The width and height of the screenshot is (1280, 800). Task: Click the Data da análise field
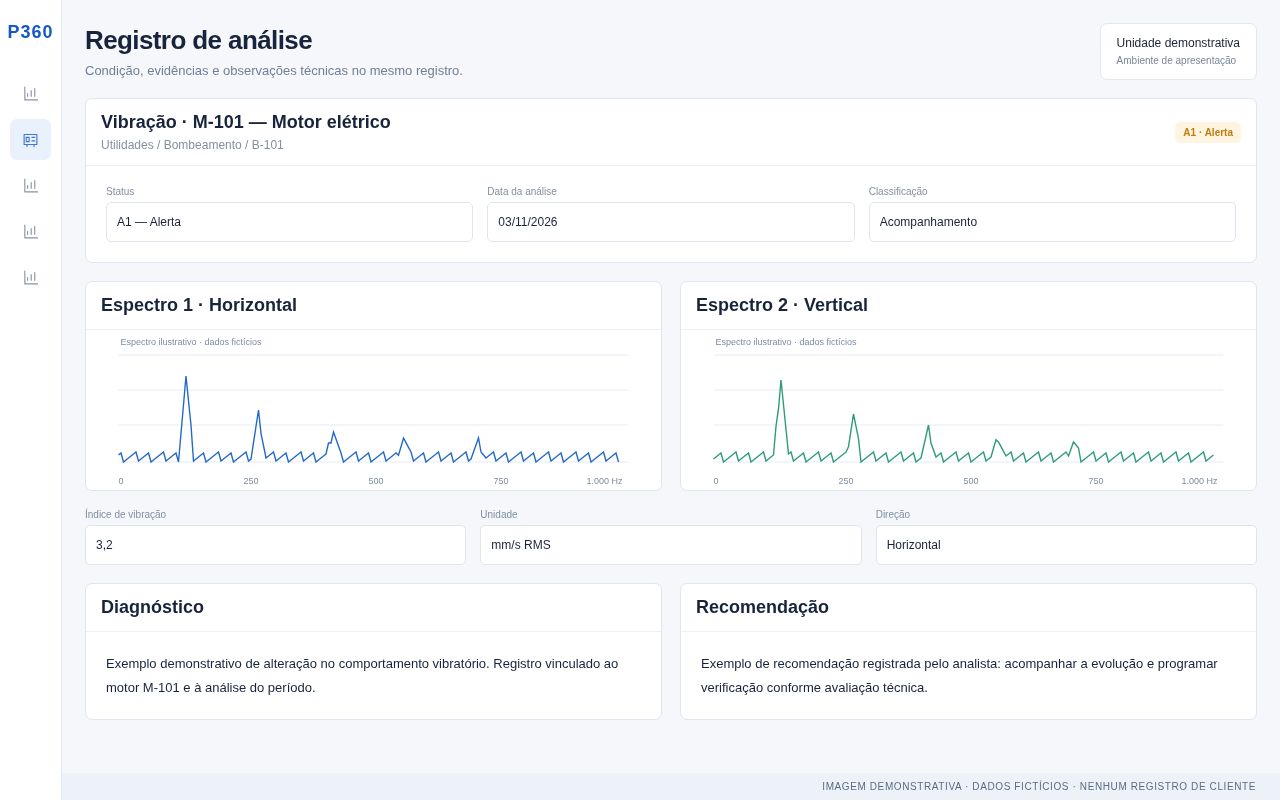click(x=670, y=222)
